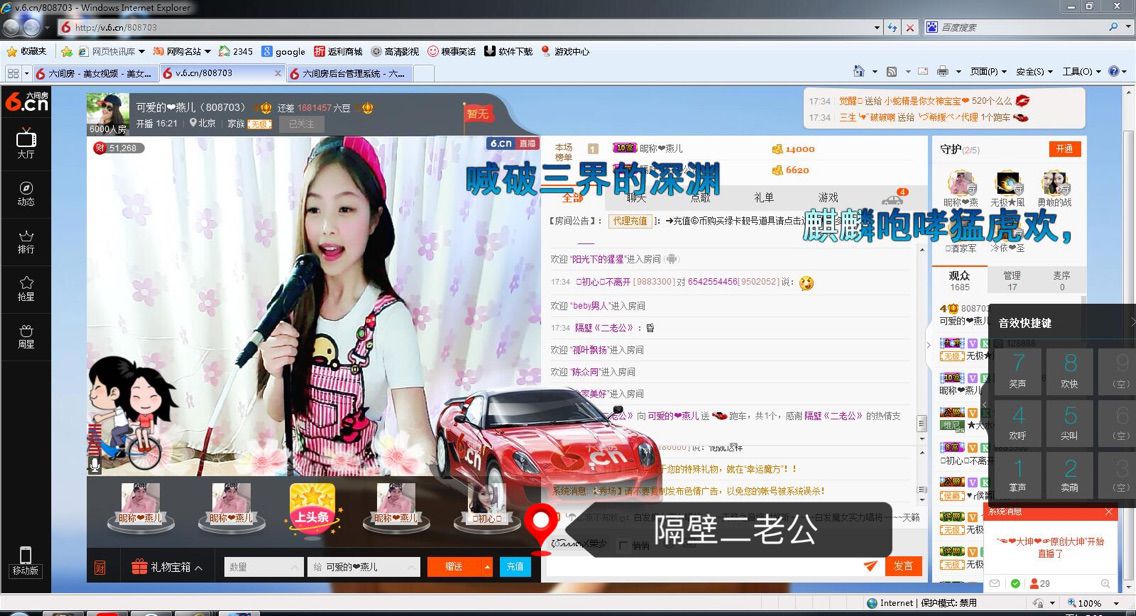The image size is (1136, 616).
Task: Close the 系统消息 popup
Action: click(1108, 512)
